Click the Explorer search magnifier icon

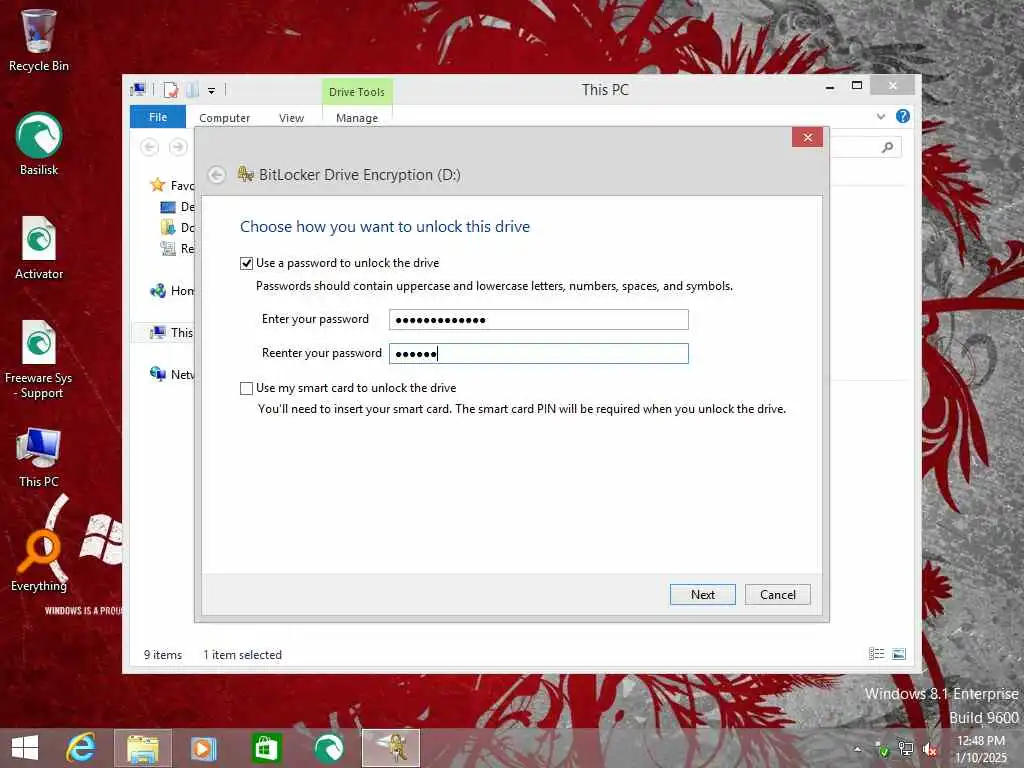tap(888, 148)
